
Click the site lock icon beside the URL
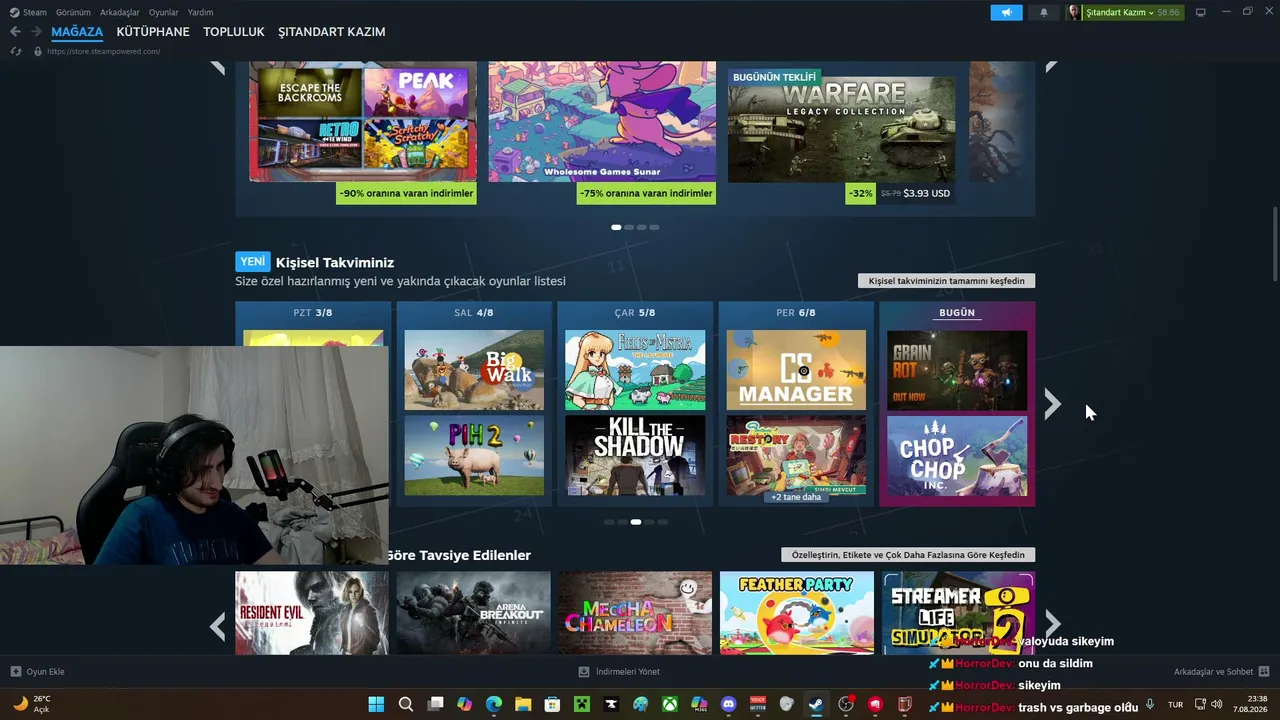pyautogui.click(x=38, y=51)
